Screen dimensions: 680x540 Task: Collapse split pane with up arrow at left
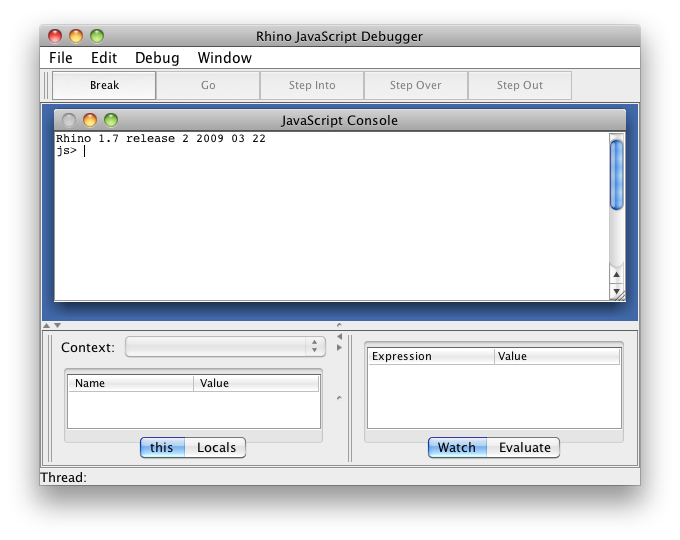[x=47, y=325]
